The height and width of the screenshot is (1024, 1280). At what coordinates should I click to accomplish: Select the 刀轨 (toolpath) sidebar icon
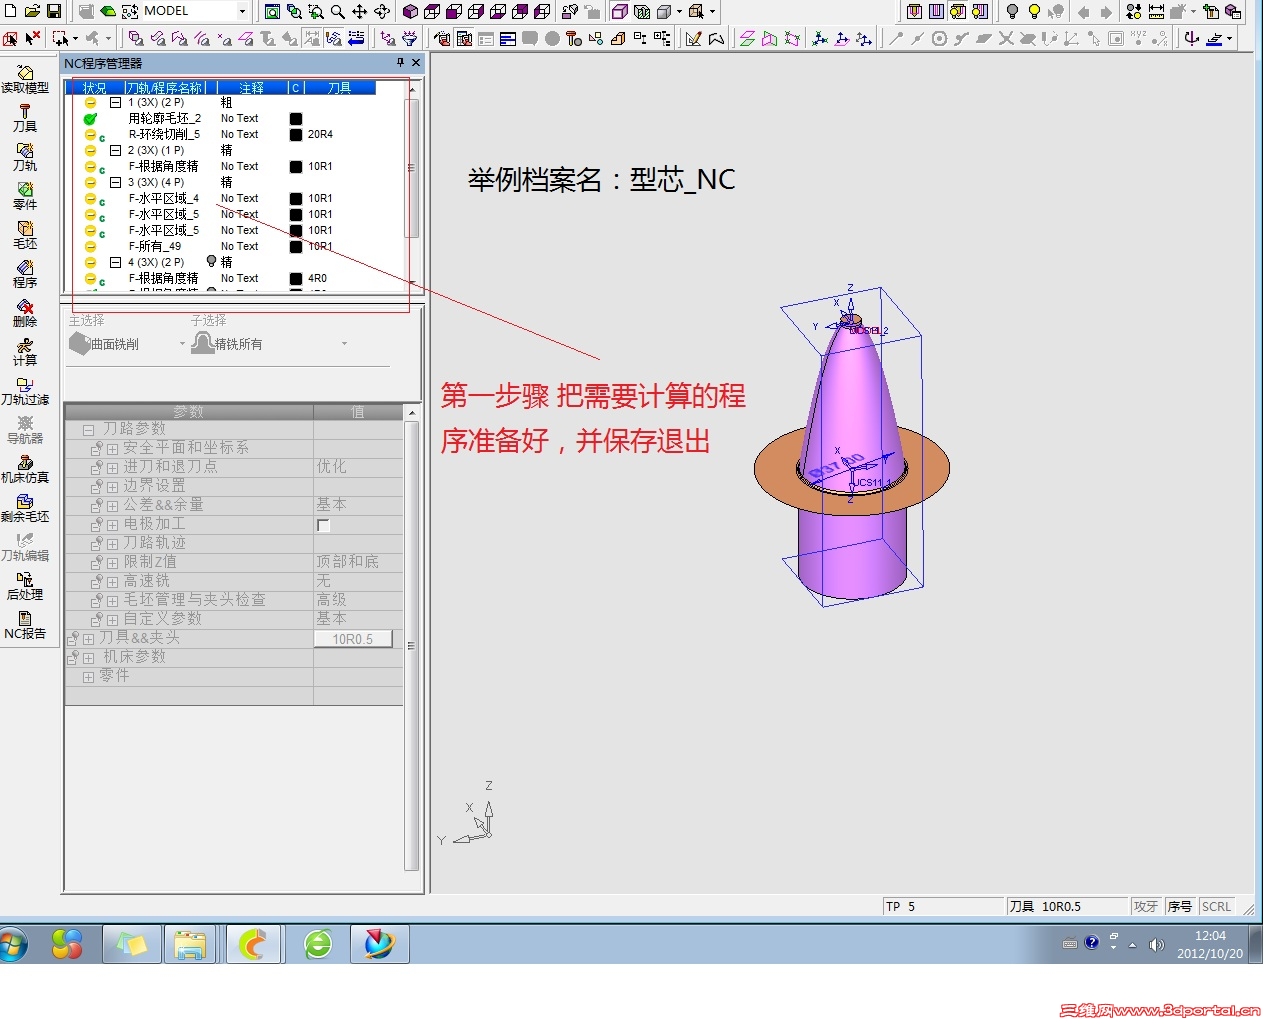tap(25, 157)
